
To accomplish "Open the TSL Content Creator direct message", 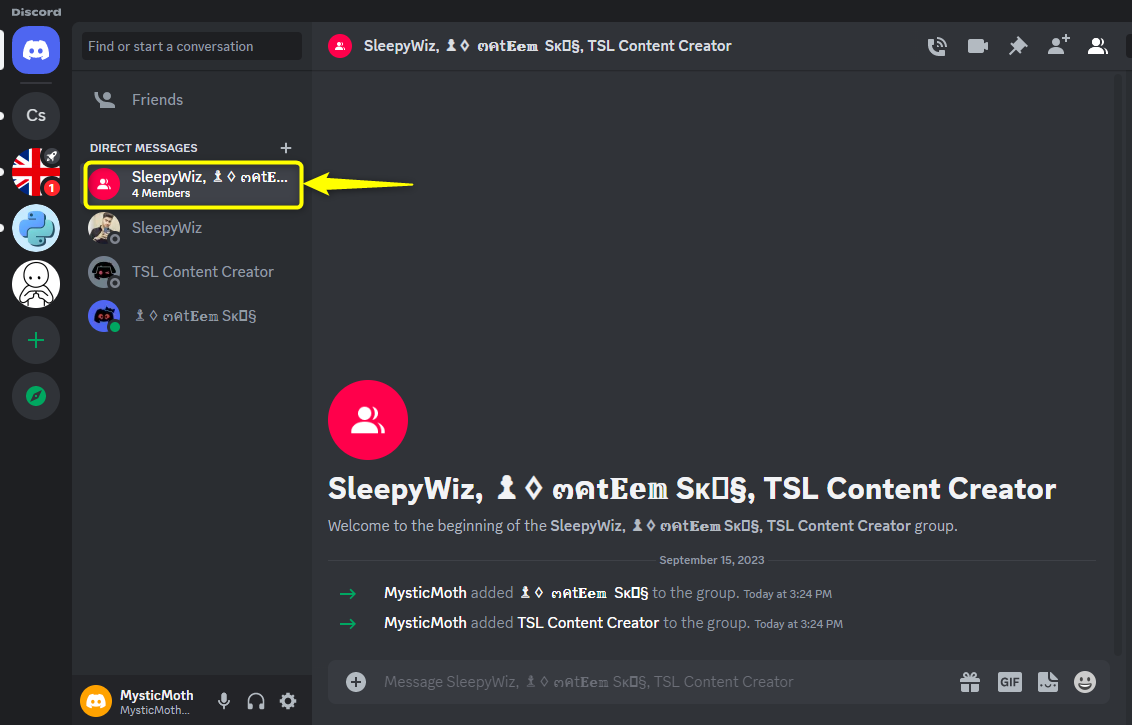I will pos(202,272).
